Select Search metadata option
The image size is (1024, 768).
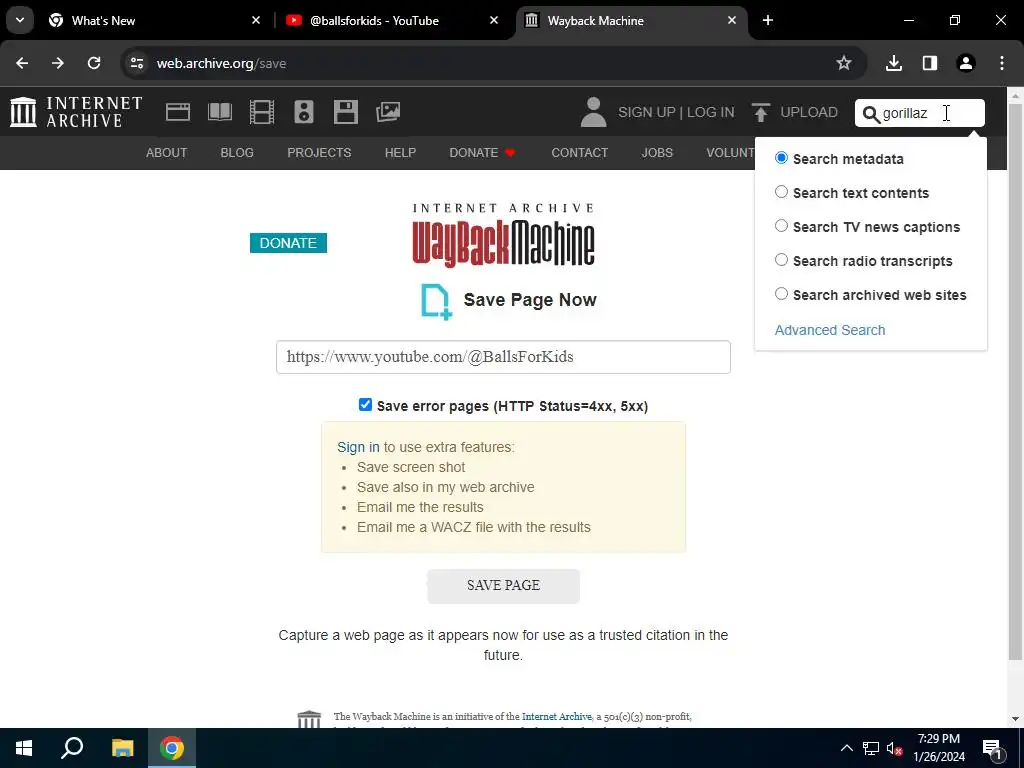781,158
